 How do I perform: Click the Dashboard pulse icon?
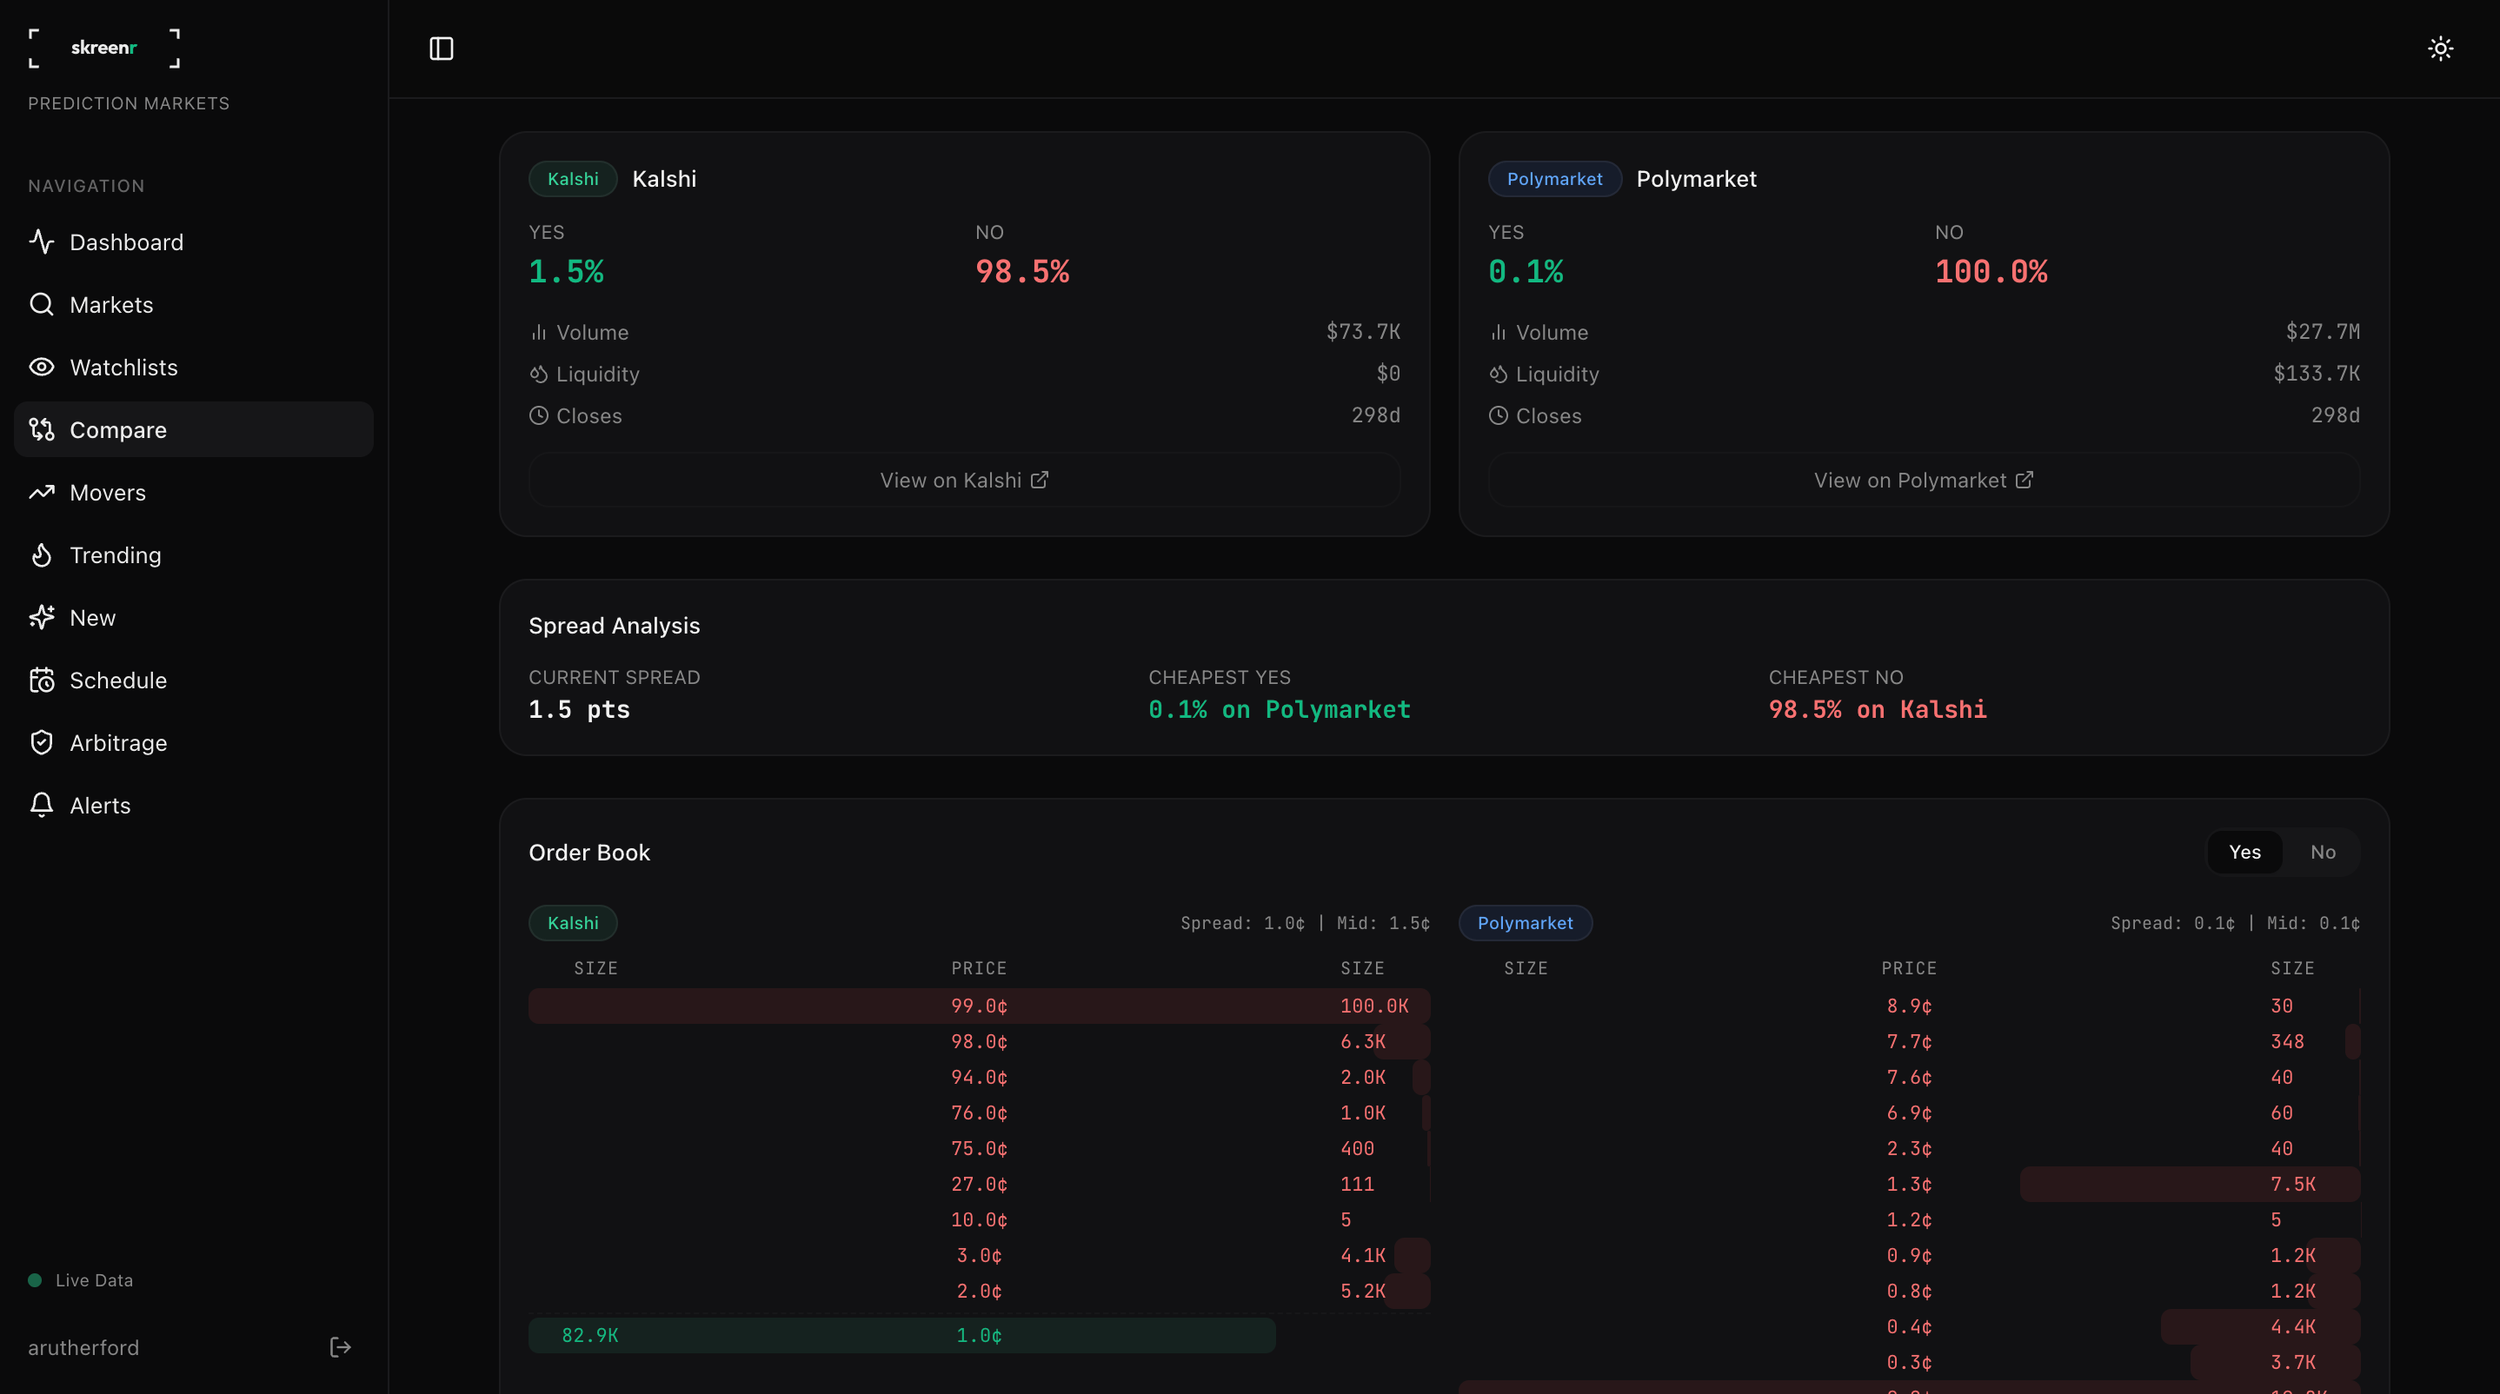(x=41, y=242)
